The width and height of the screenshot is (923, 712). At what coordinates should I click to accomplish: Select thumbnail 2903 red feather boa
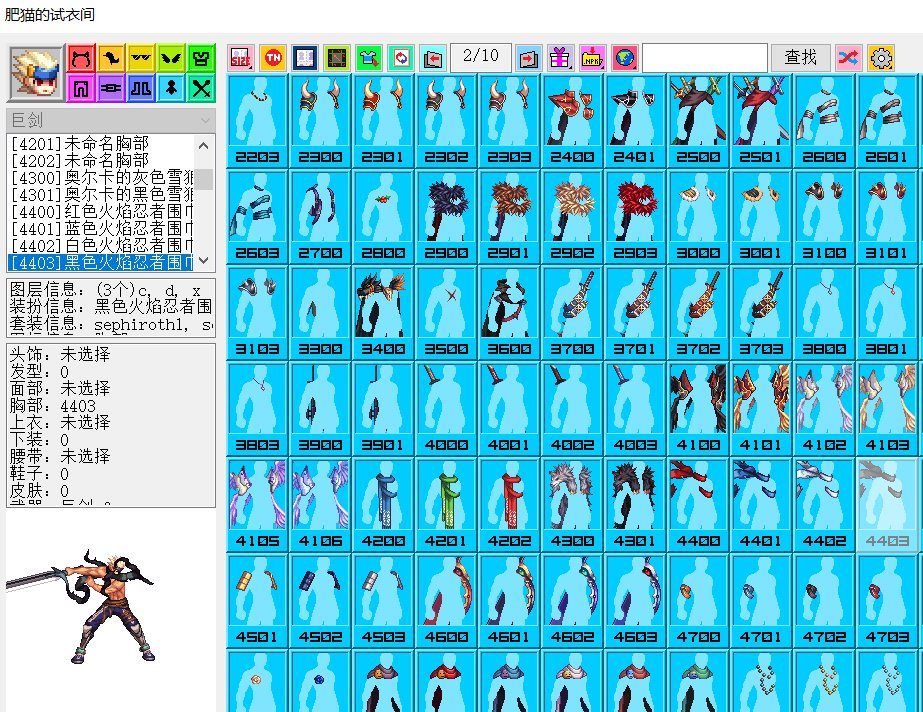[x=635, y=217]
